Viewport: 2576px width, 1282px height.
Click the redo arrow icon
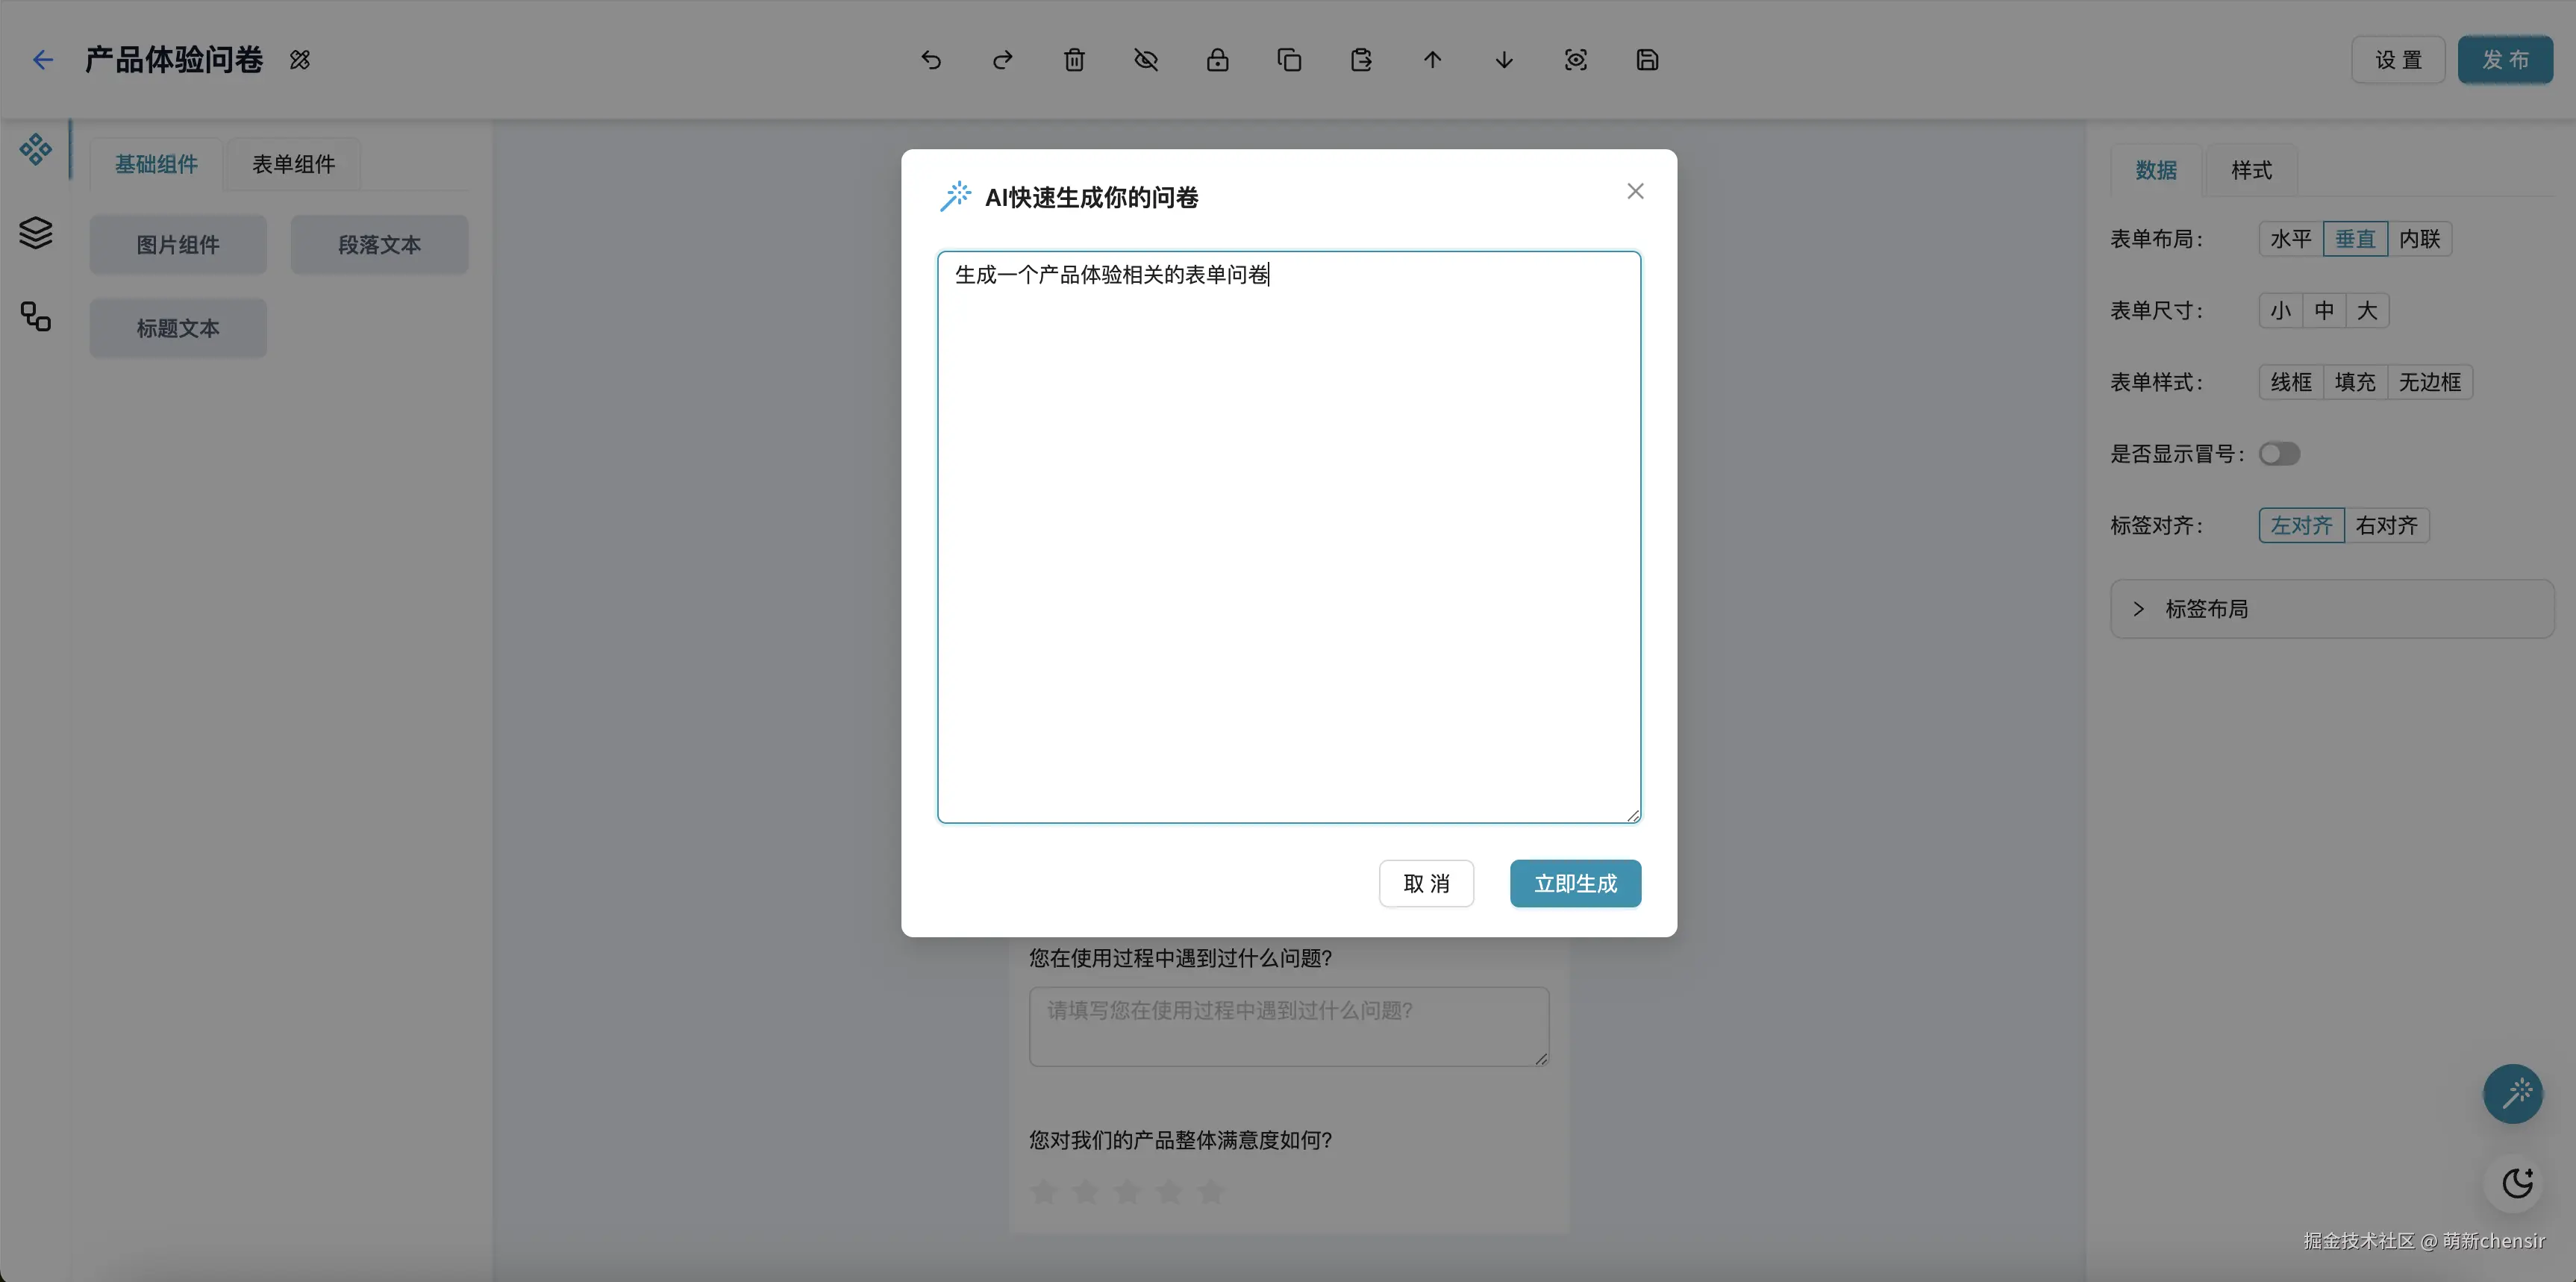tap(1002, 60)
